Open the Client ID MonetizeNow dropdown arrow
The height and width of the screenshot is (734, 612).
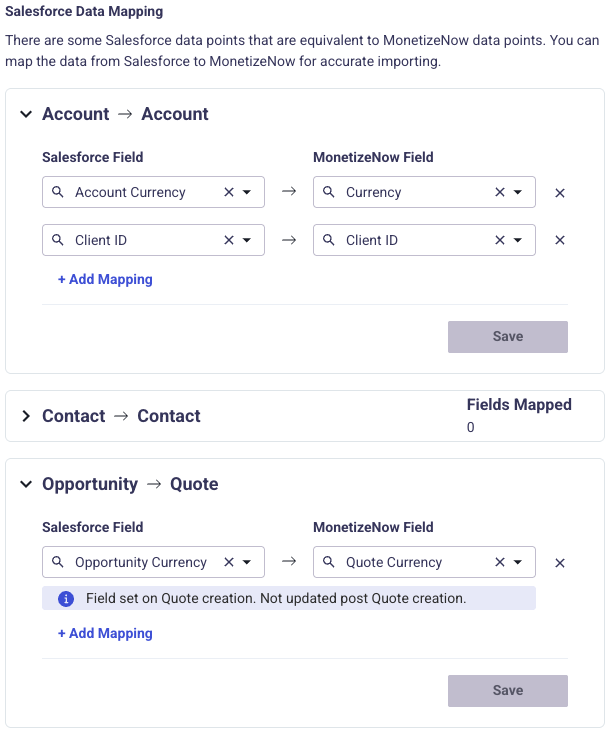tap(518, 240)
